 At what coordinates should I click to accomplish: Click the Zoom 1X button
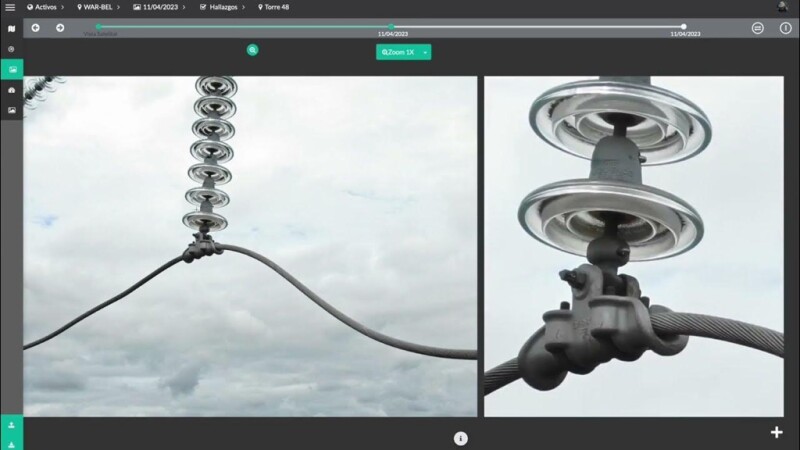coord(398,52)
